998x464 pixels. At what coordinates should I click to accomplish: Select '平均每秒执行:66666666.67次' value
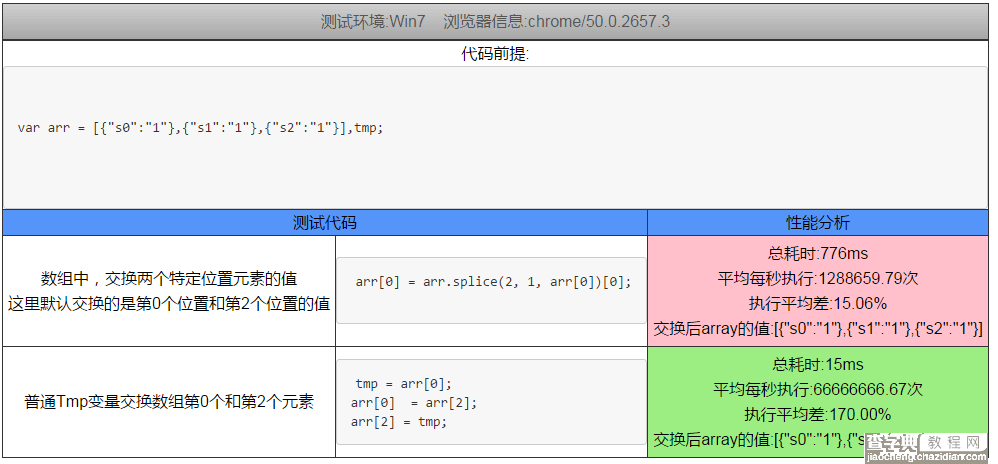pyautogui.click(x=818, y=389)
